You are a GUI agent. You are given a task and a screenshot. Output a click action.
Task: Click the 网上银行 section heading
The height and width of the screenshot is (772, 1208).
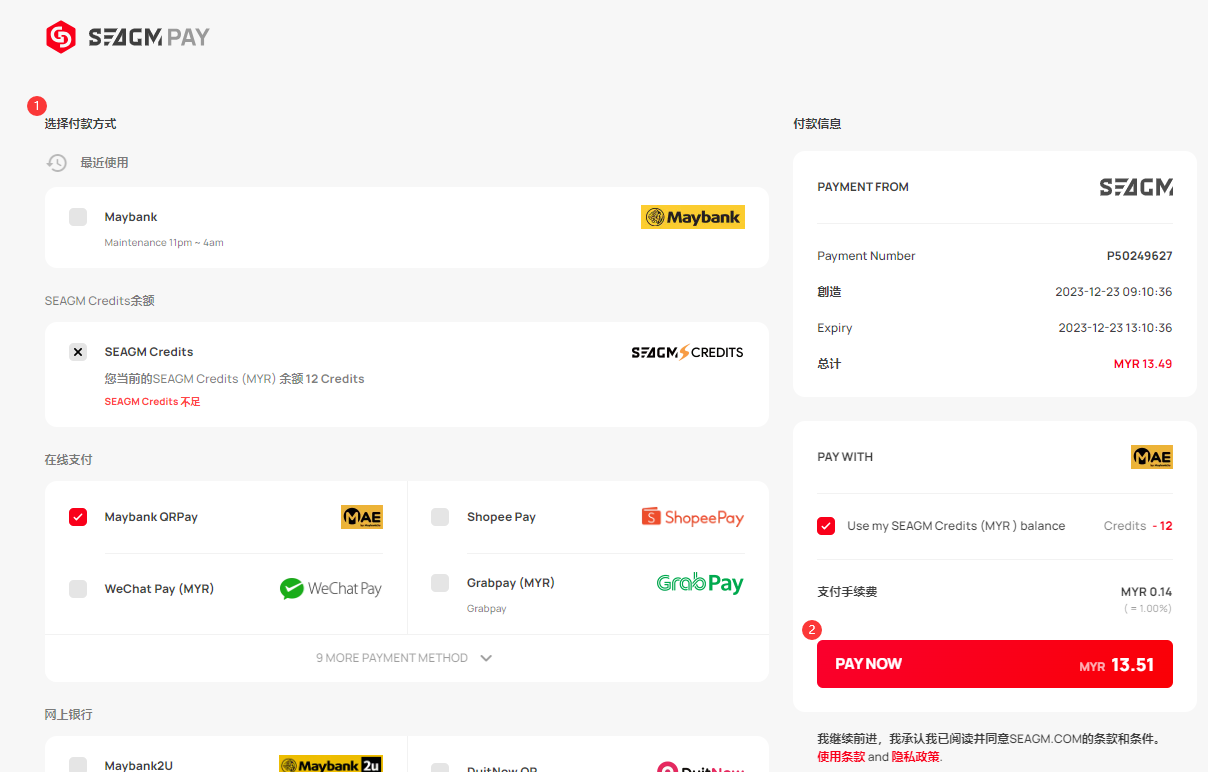69,715
